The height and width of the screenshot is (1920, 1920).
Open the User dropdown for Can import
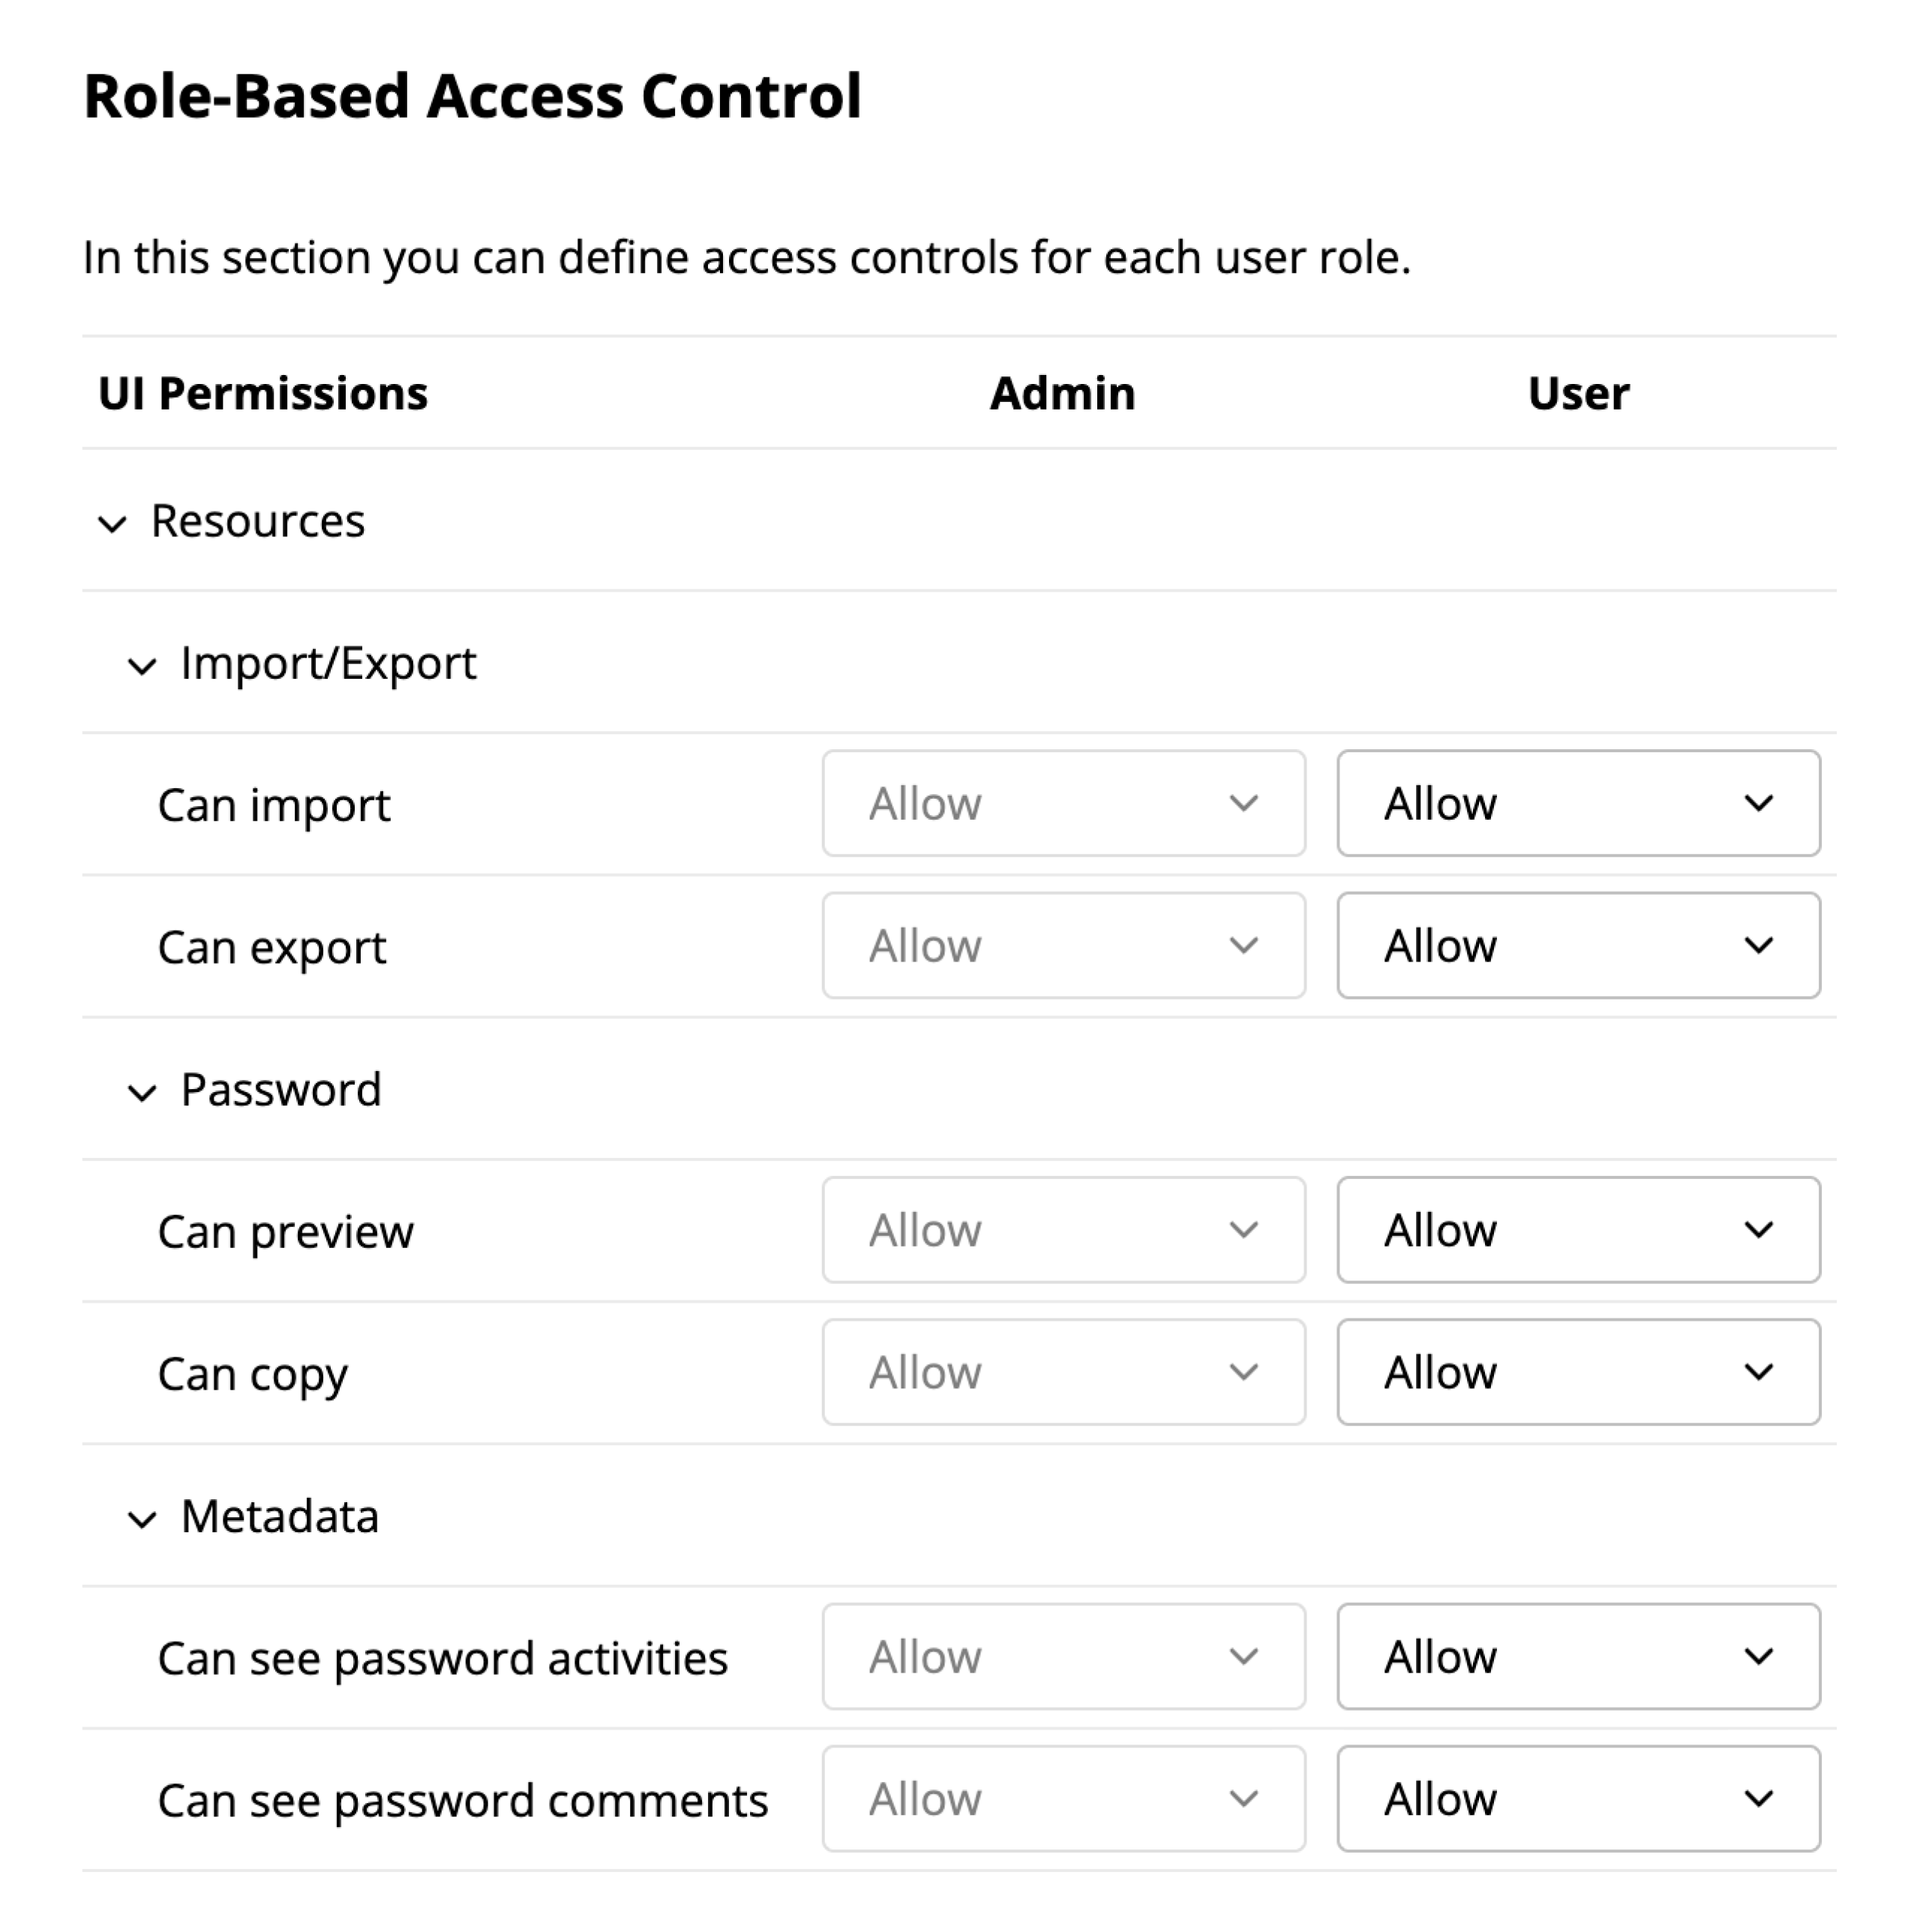coord(1578,803)
